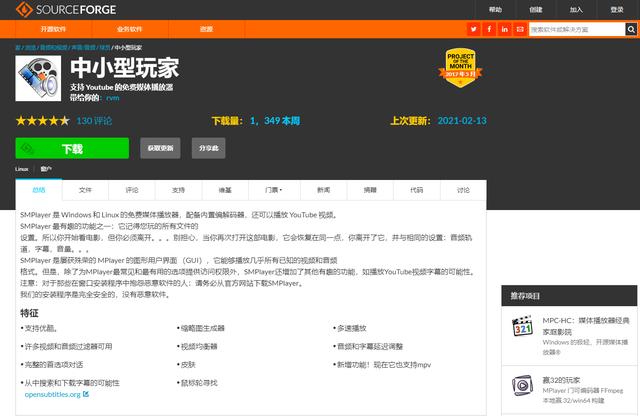
Task: Click the 视频均衡器 feature item
Action: pyautogui.click(x=199, y=347)
